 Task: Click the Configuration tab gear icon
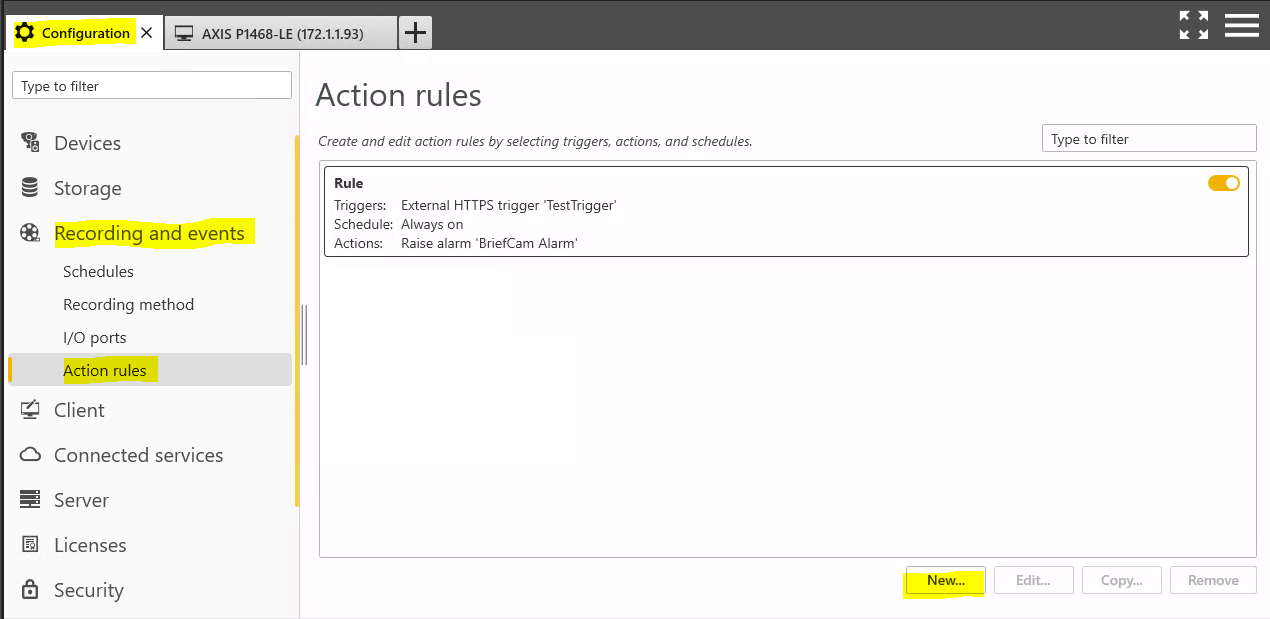pyautogui.click(x=25, y=33)
